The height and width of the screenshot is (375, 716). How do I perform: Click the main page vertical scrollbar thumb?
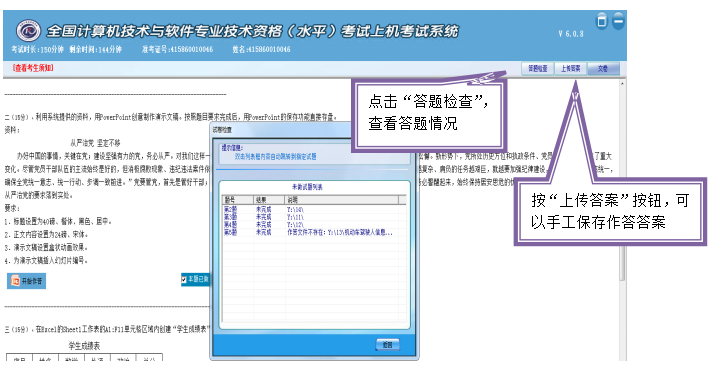point(622,265)
